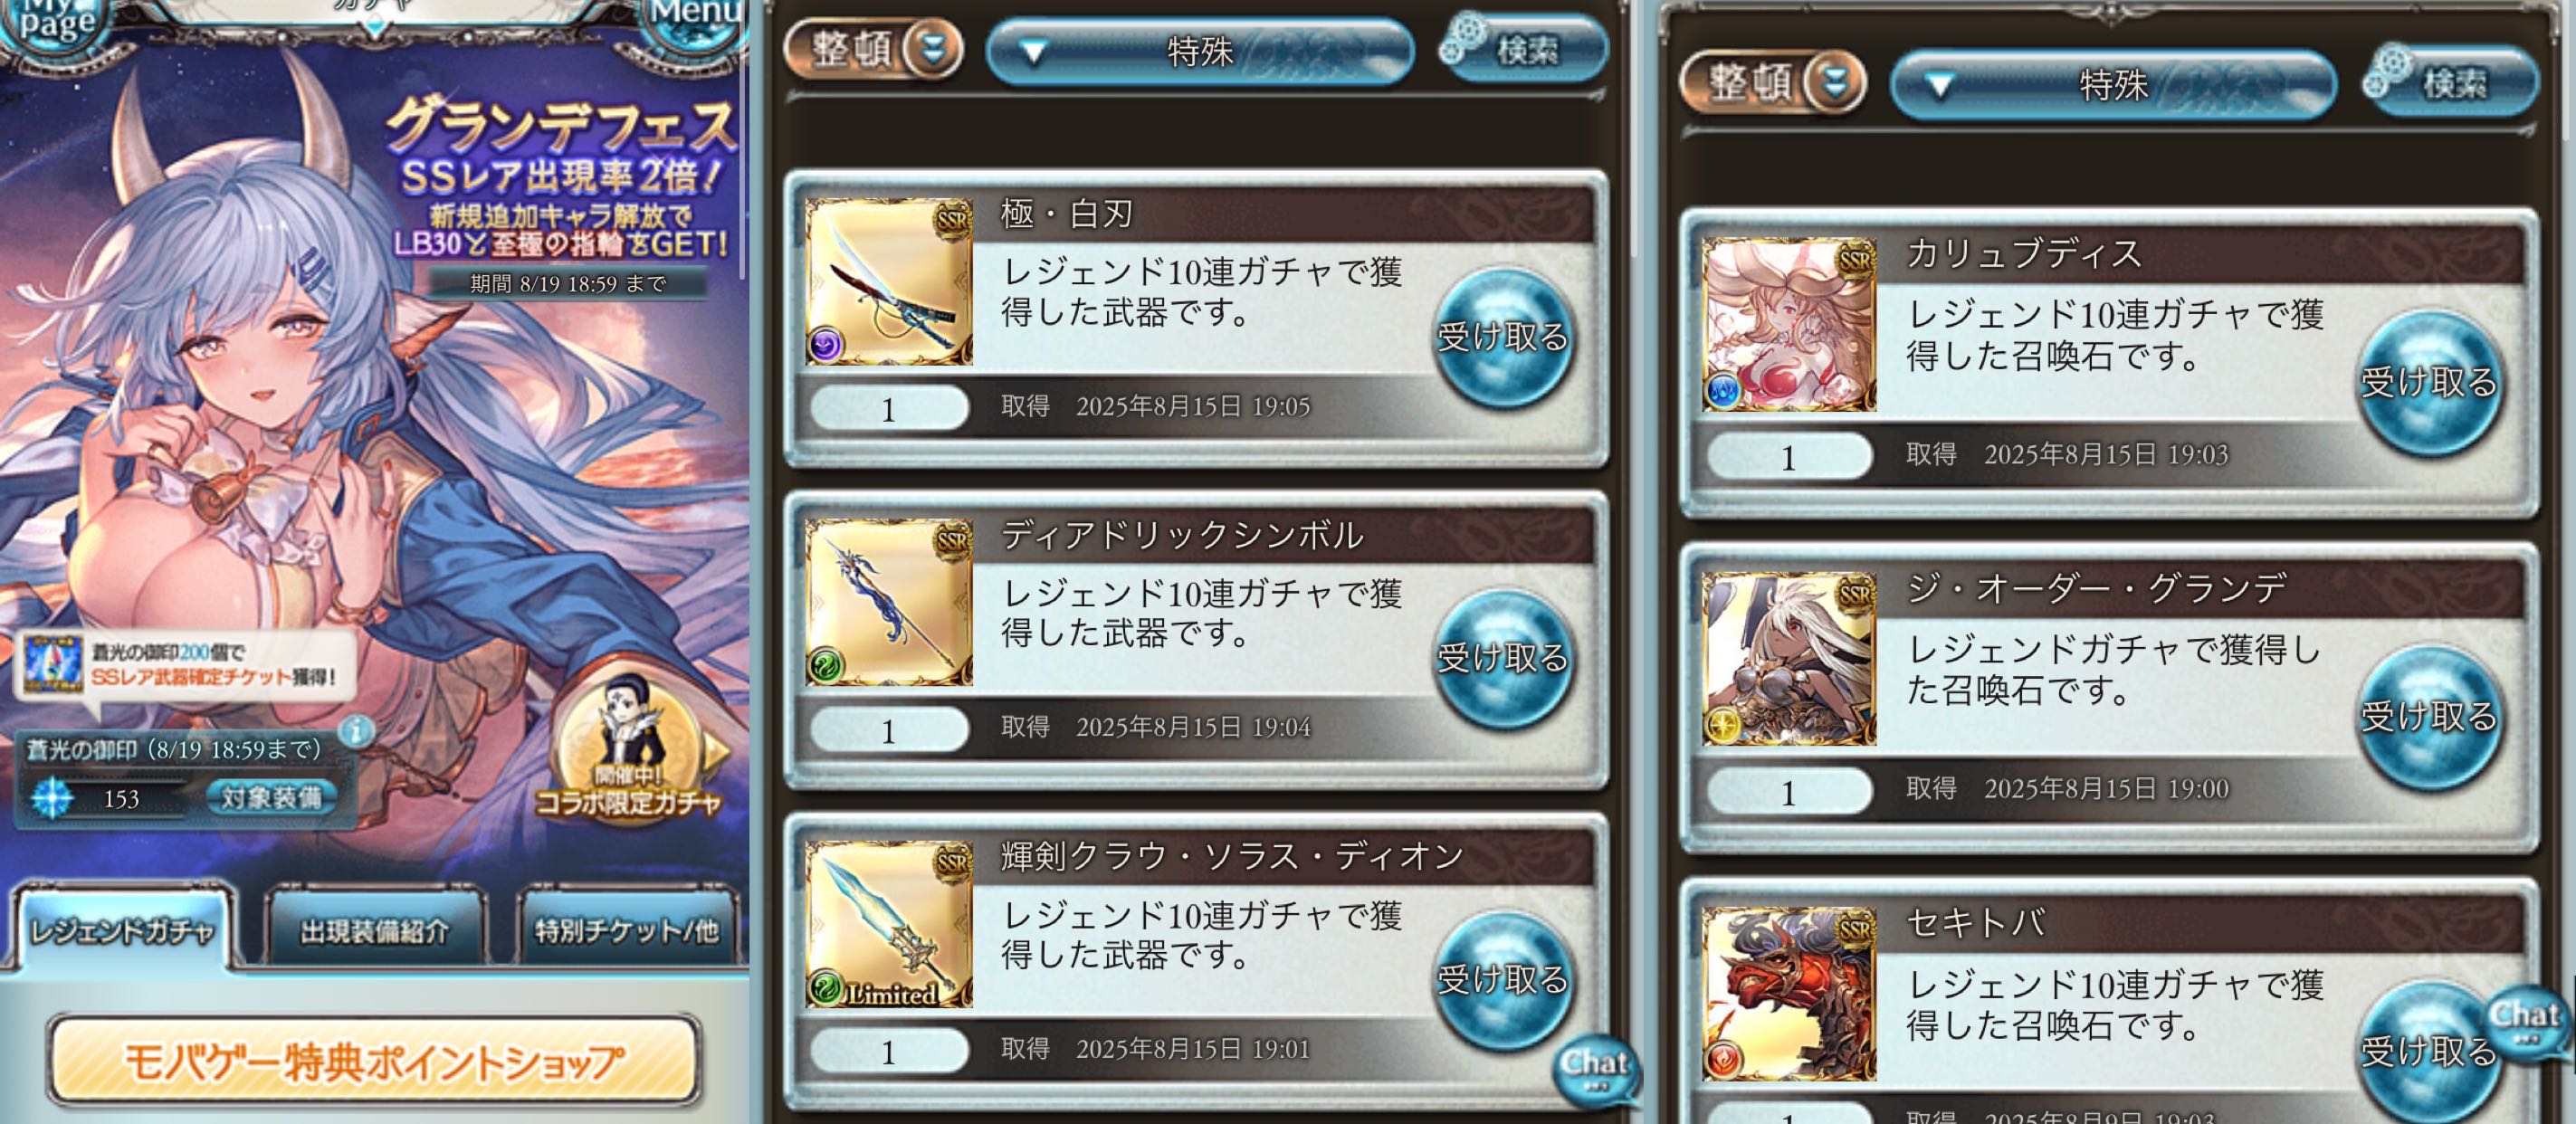
Task: Claim 極・白刃 with its 受け取る button
Action: (x=1502, y=337)
